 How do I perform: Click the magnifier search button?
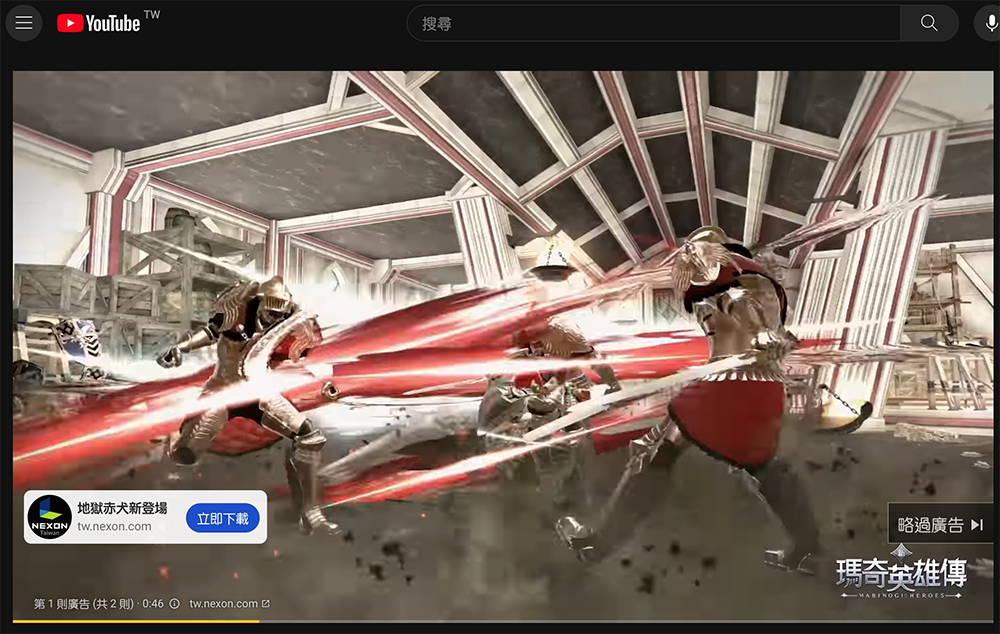tap(929, 24)
